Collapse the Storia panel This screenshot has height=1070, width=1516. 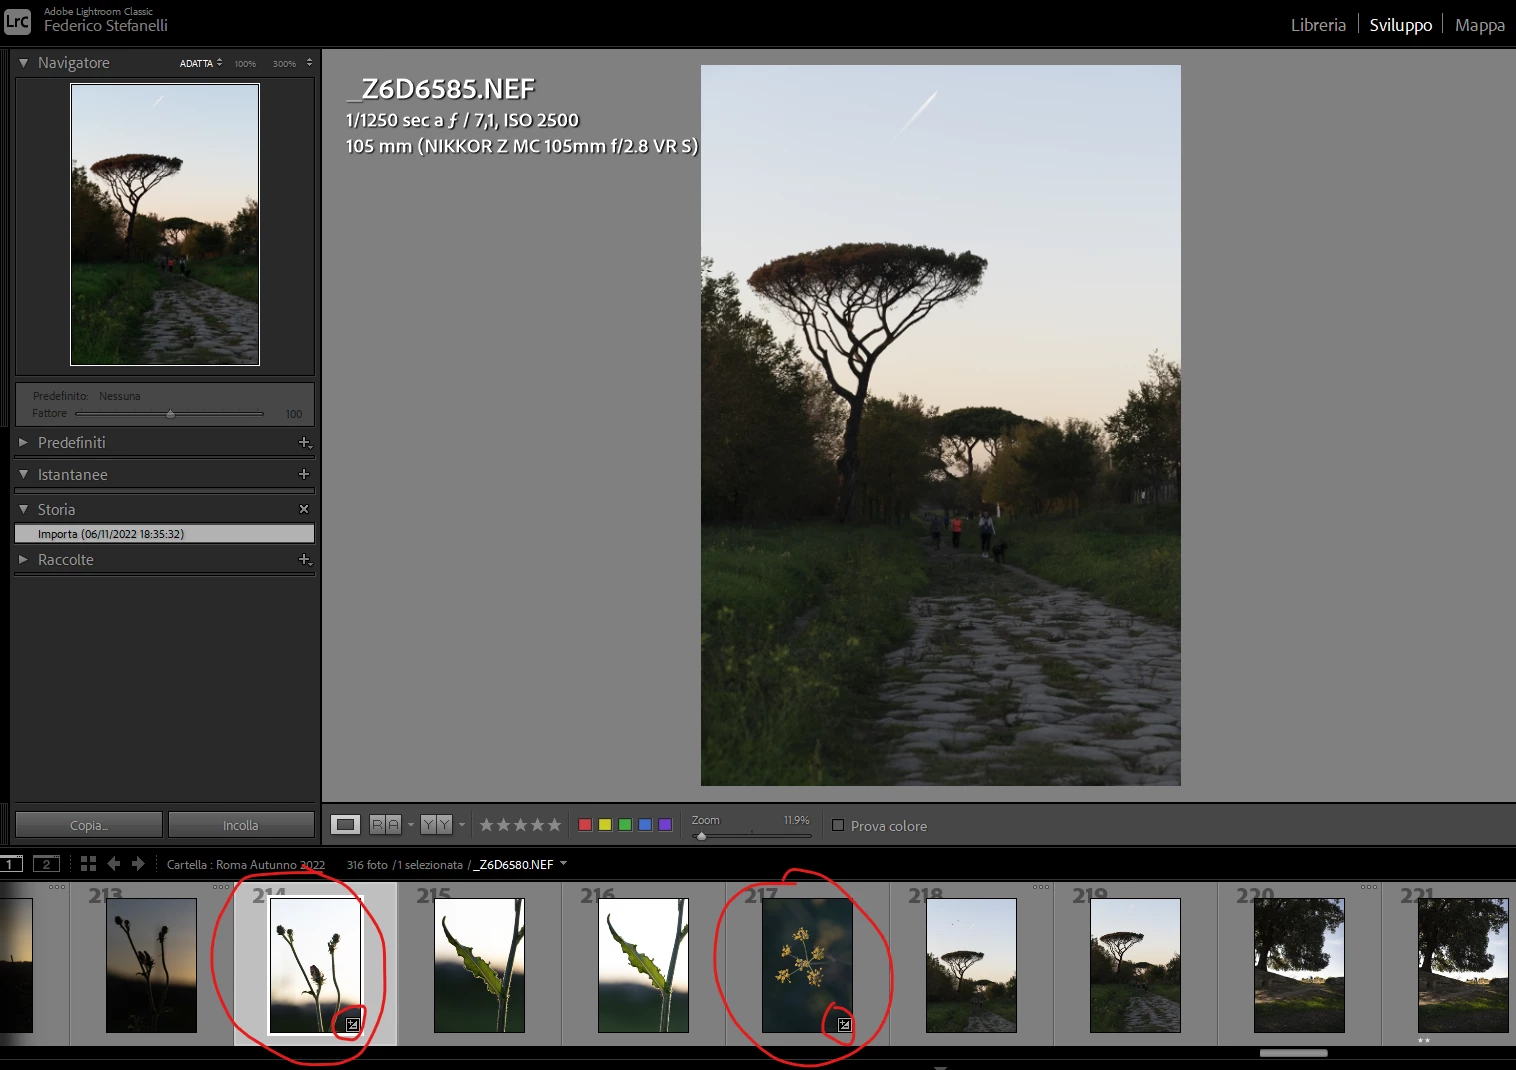[x=23, y=509]
